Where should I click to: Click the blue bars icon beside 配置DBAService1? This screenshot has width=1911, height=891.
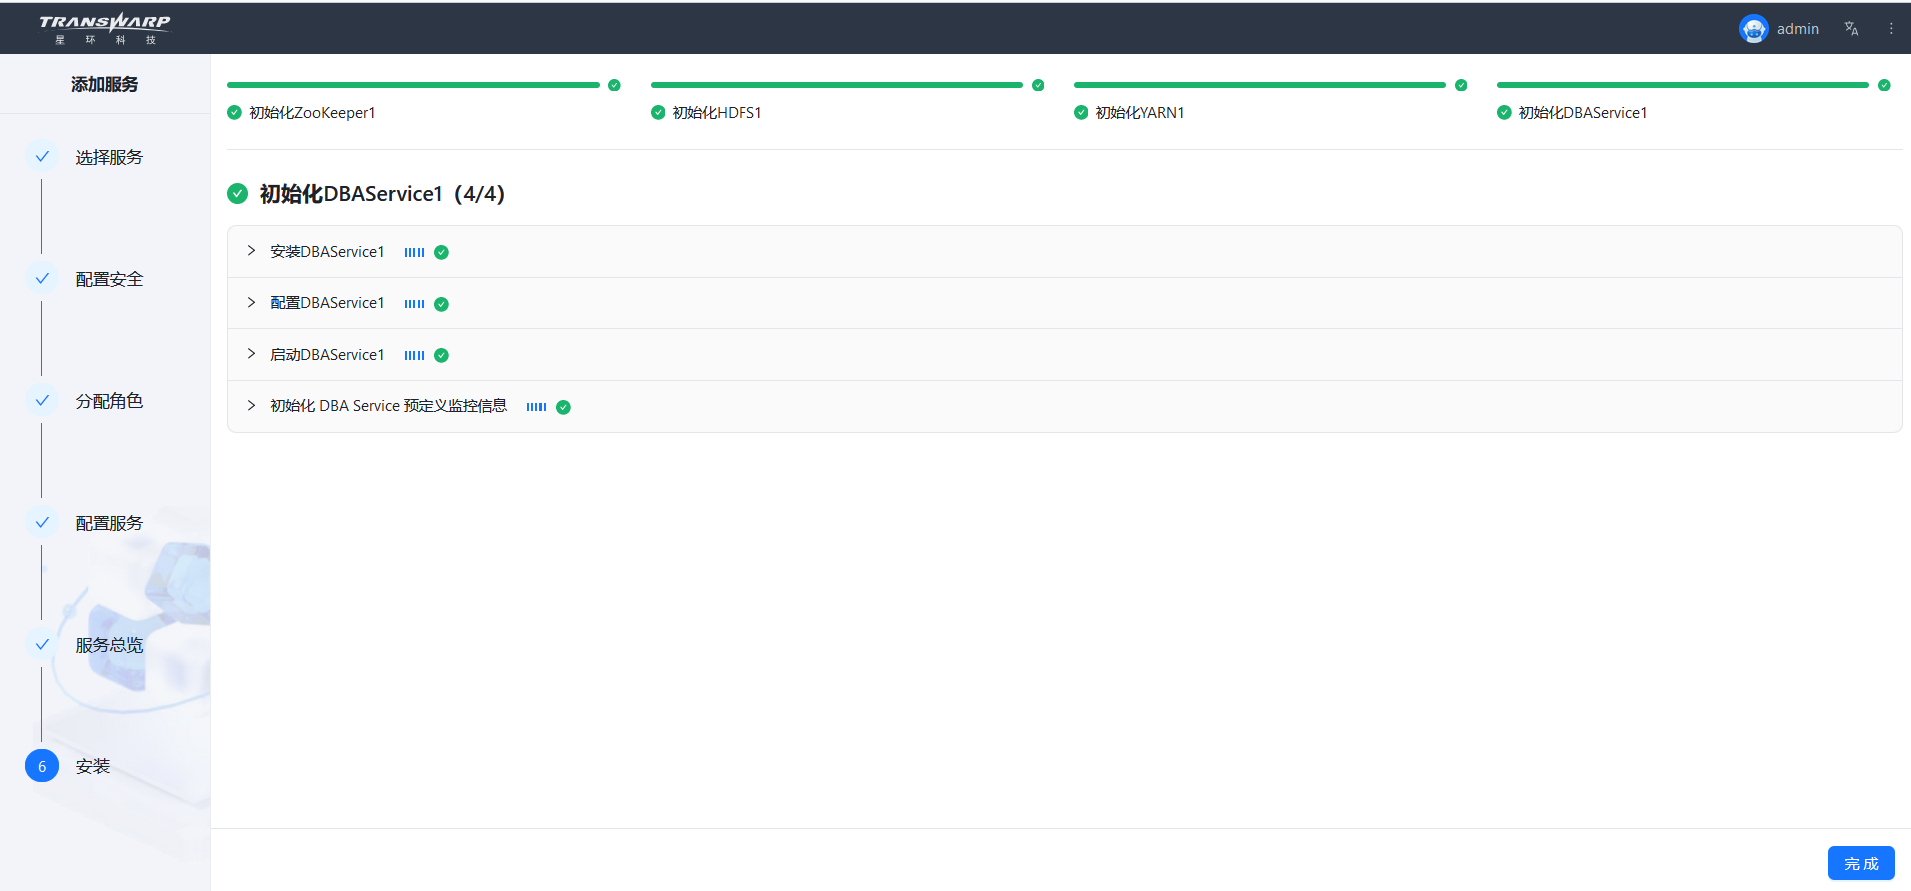coord(414,304)
